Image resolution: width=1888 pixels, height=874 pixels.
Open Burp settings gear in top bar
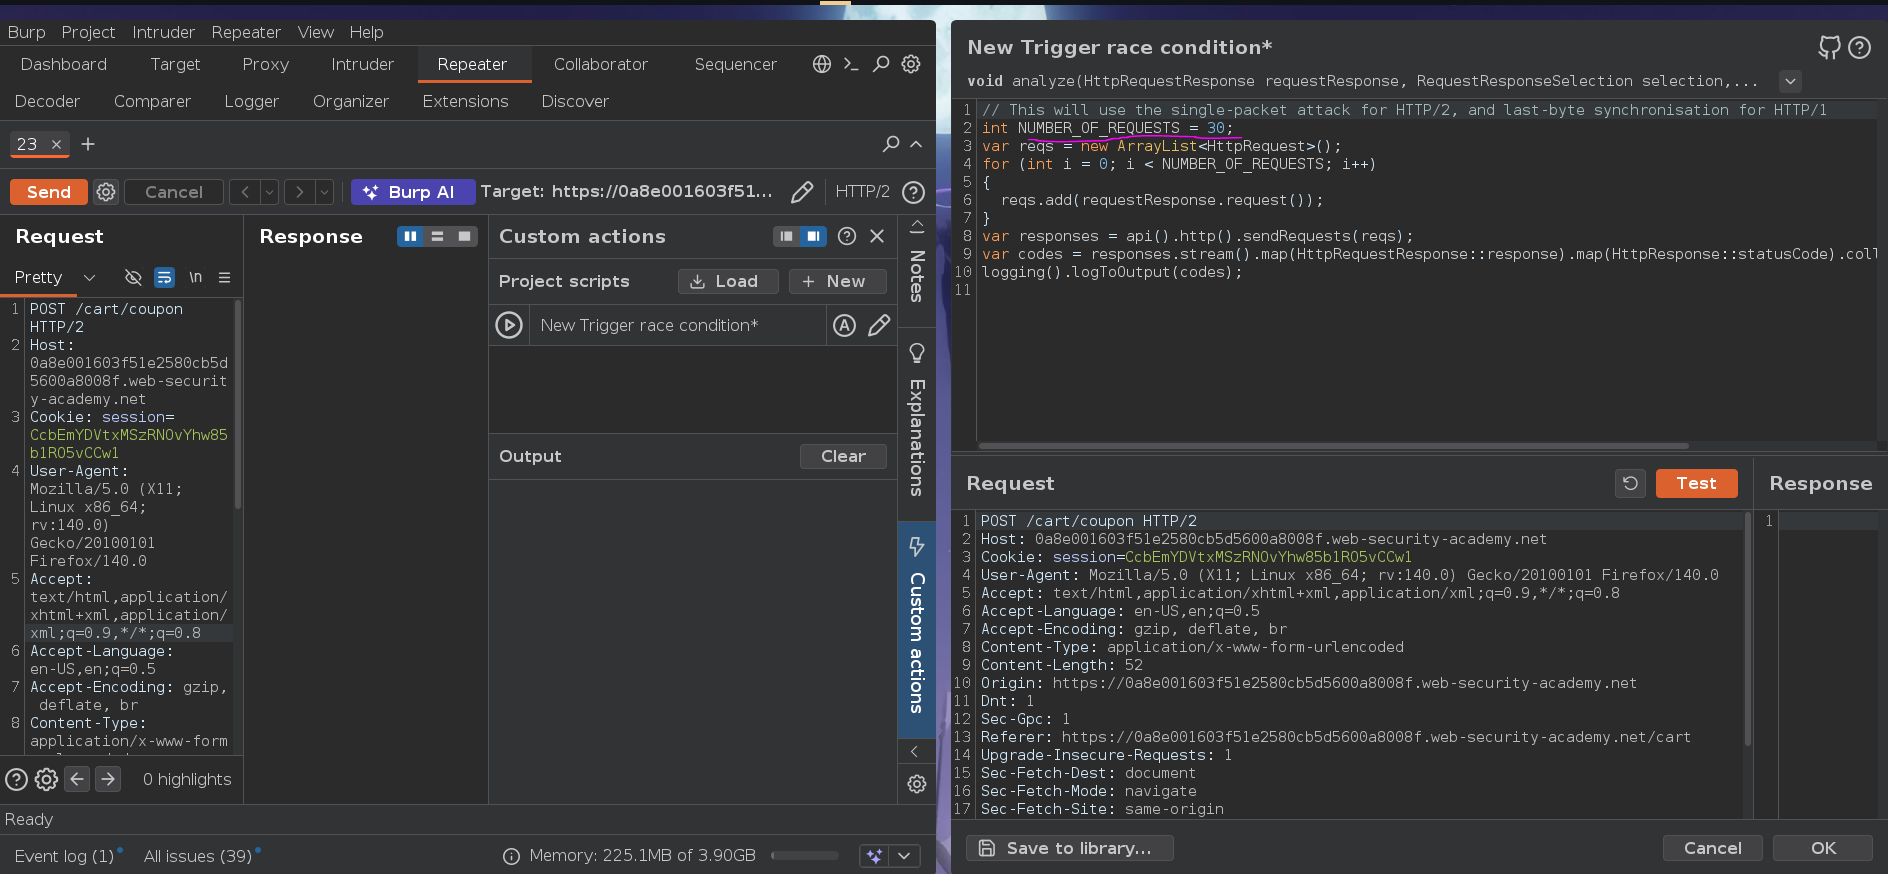911,64
